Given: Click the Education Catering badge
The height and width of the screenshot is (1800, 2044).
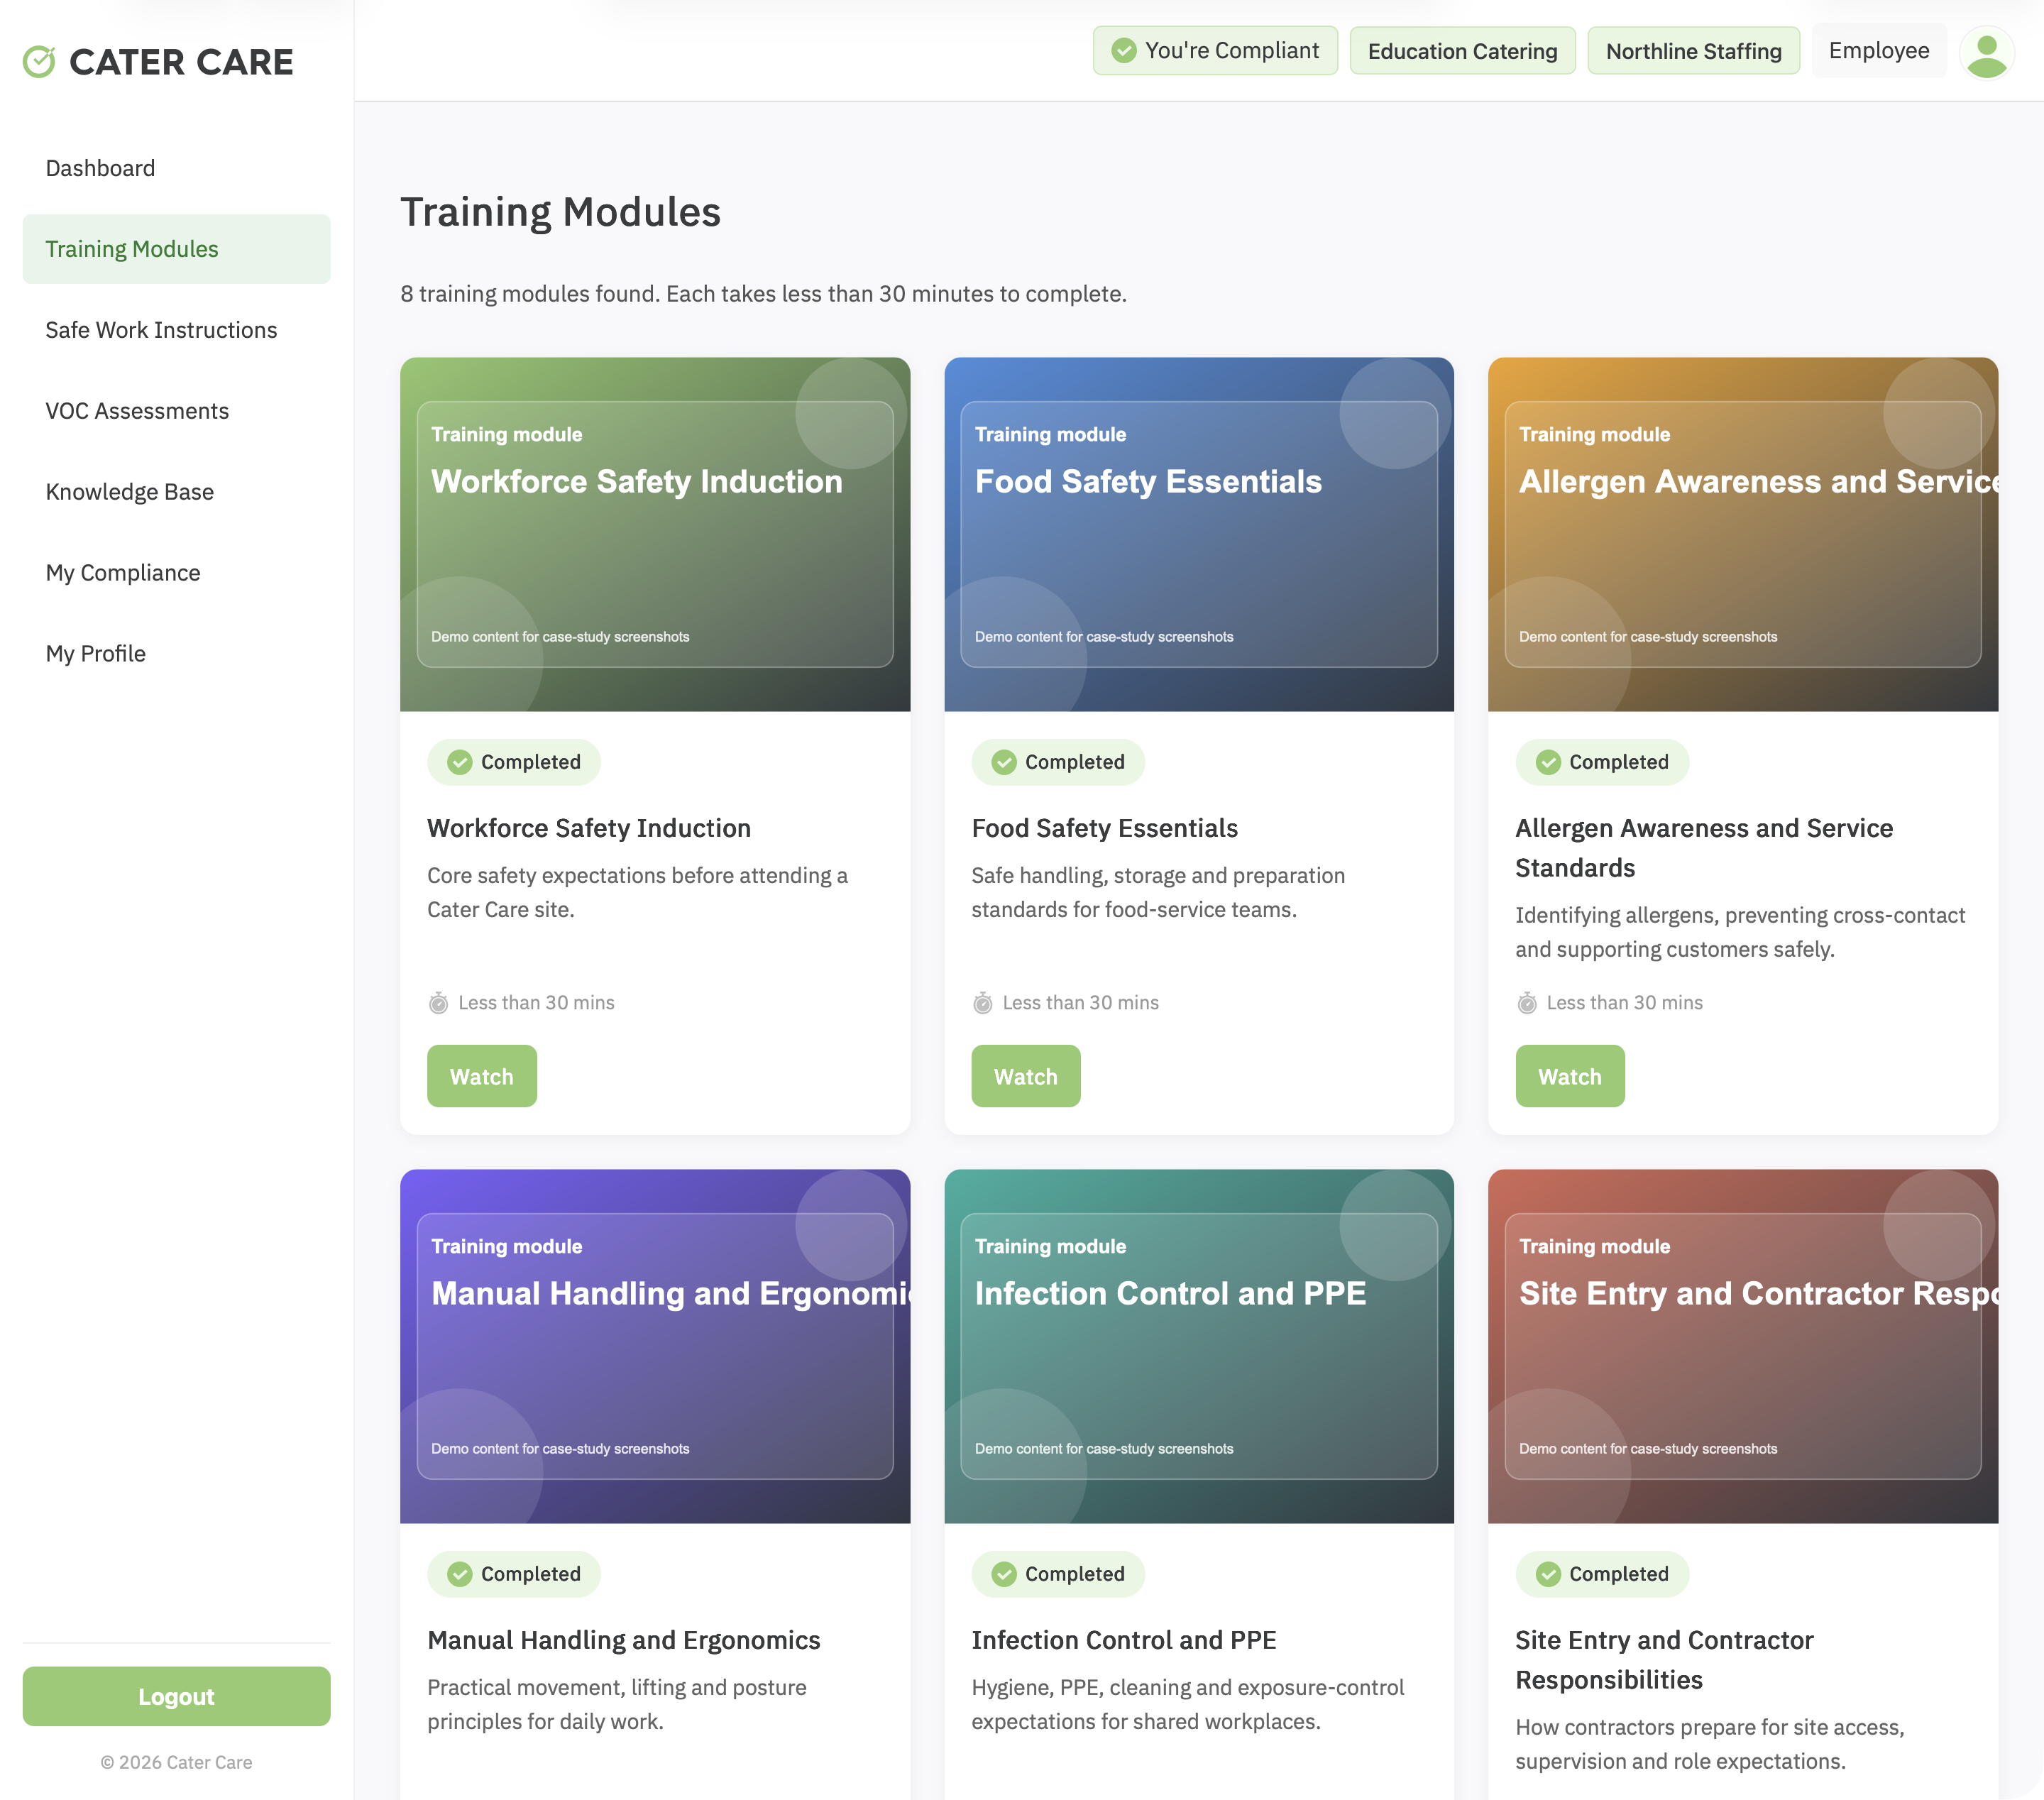Looking at the screenshot, I should (1462, 51).
